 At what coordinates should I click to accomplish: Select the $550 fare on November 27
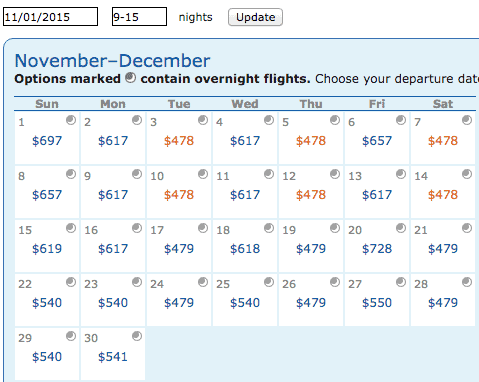pos(377,303)
